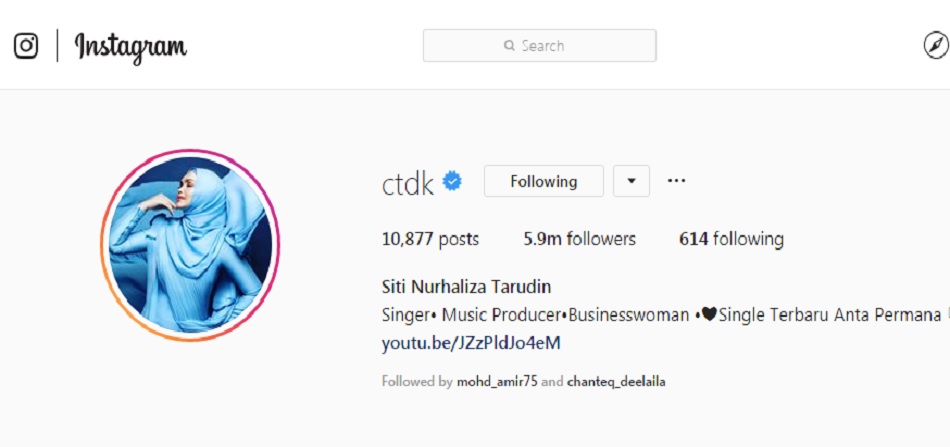This screenshot has height=447, width=950.
Task: Click the ctdk username heading
Action: [x=408, y=184]
